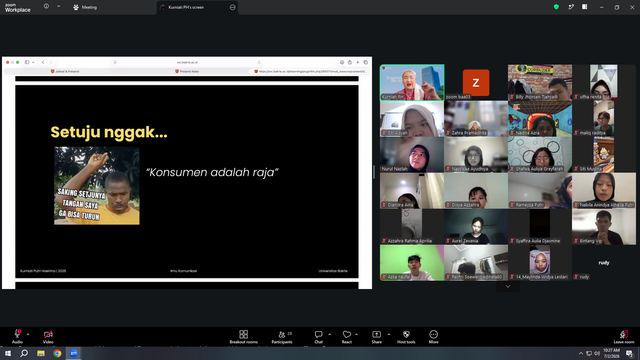This screenshot has height=360, width=640.
Task: Switch to the Meeting tab
Action: coord(85,7)
